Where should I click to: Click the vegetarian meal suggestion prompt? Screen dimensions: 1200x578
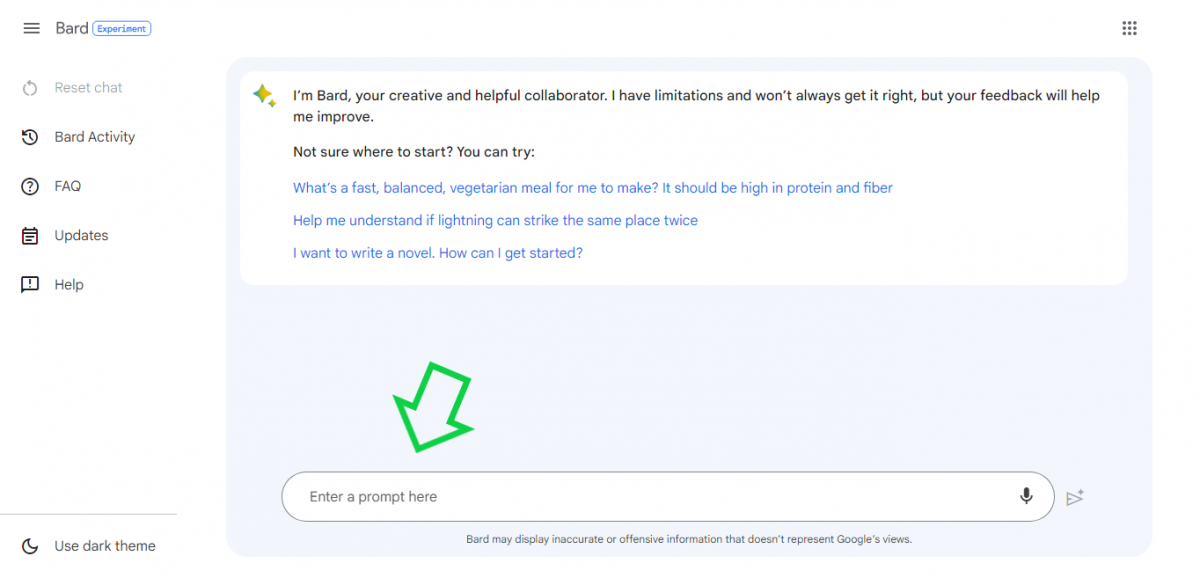tap(592, 188)
